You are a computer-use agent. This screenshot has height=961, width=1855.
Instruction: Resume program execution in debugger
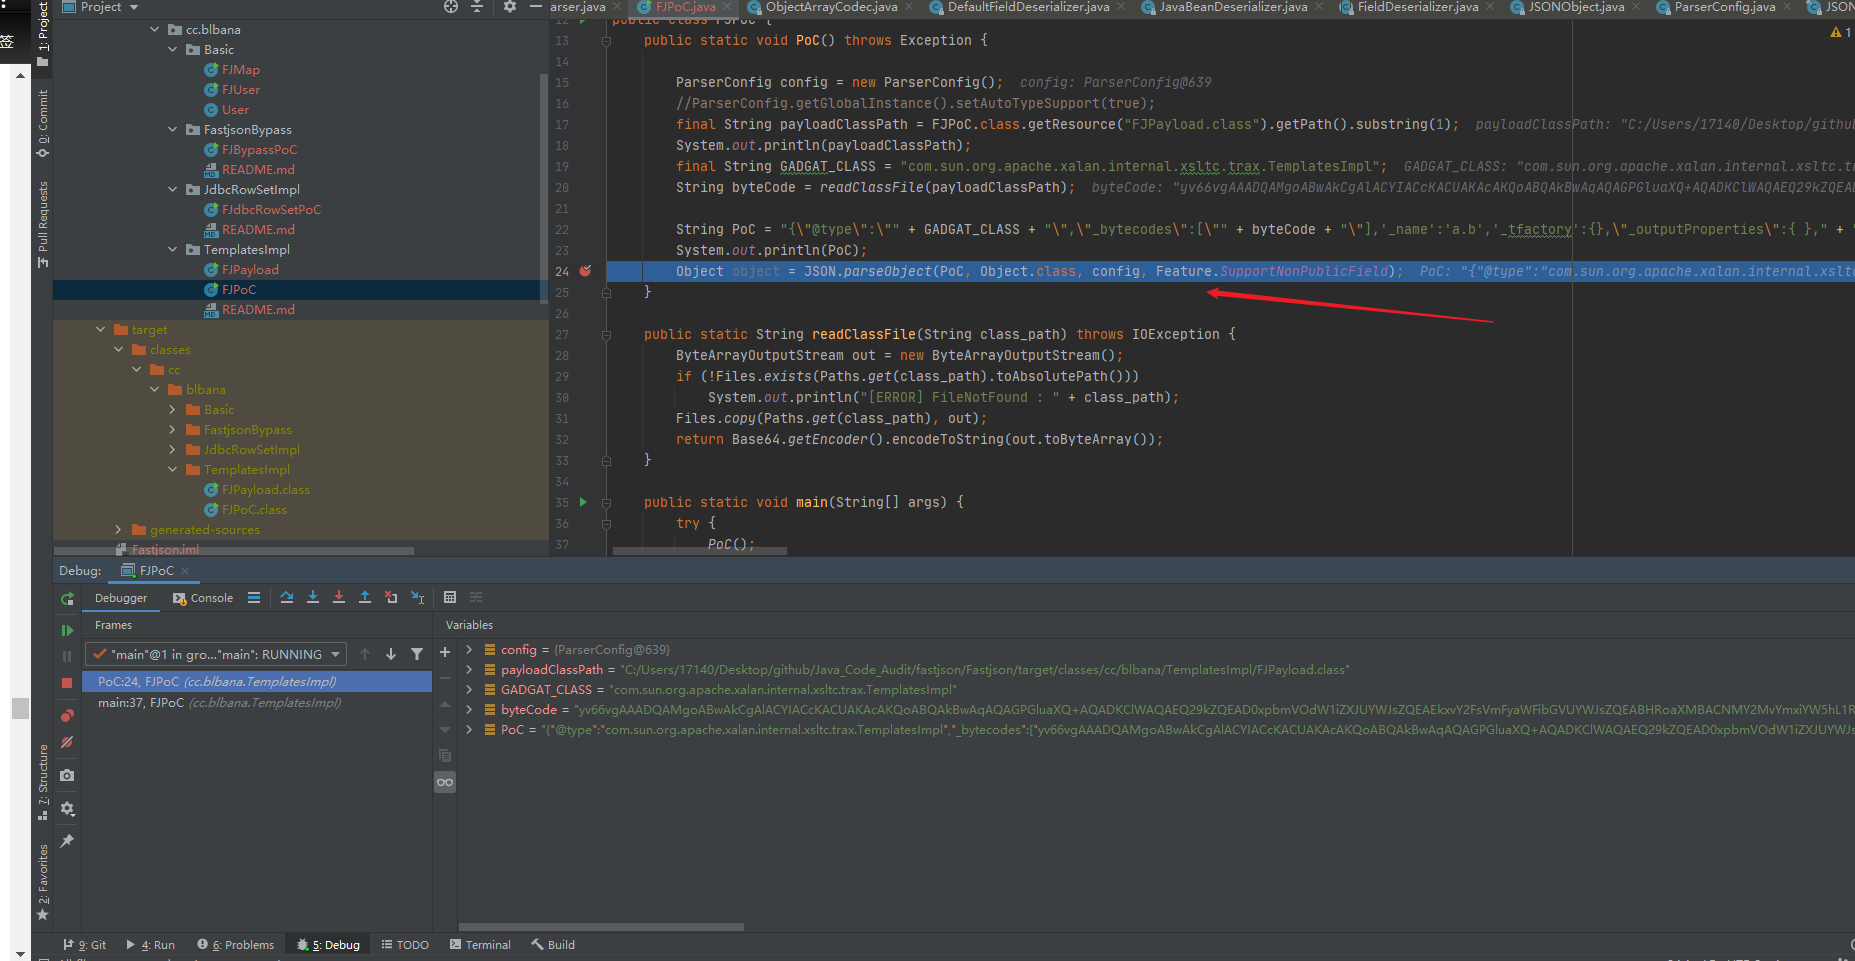[x=67, y=630]
